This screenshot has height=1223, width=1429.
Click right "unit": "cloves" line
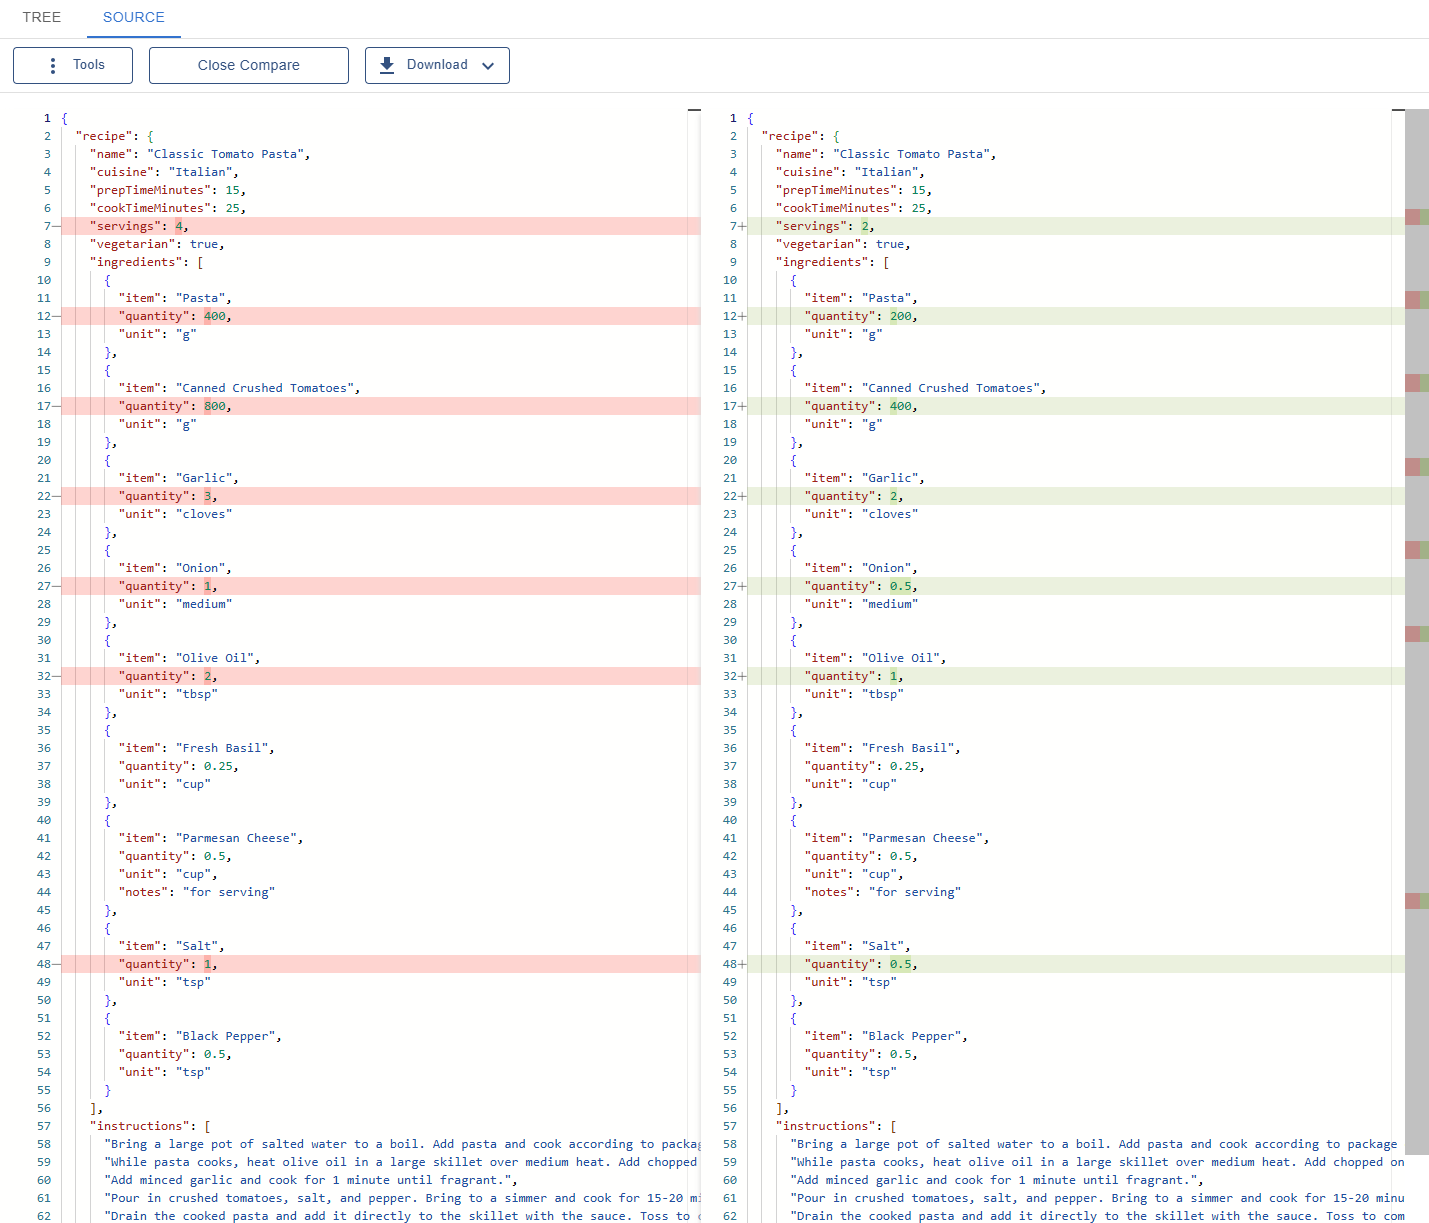(861, 514)
